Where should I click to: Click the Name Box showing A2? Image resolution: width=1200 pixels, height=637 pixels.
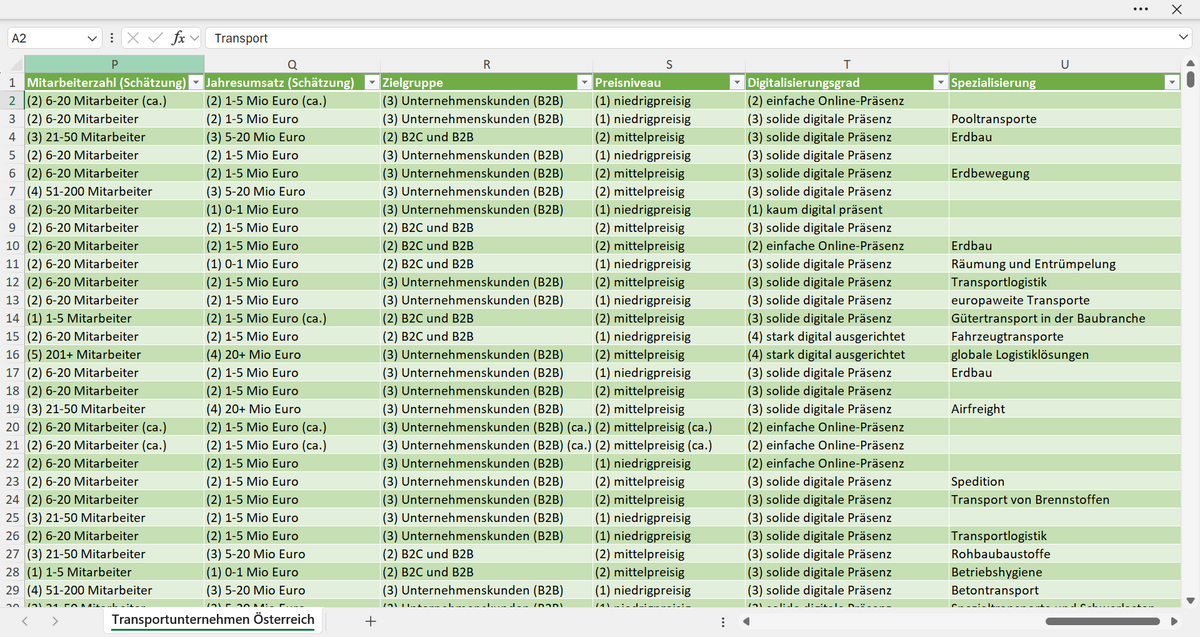pos(47,38)
